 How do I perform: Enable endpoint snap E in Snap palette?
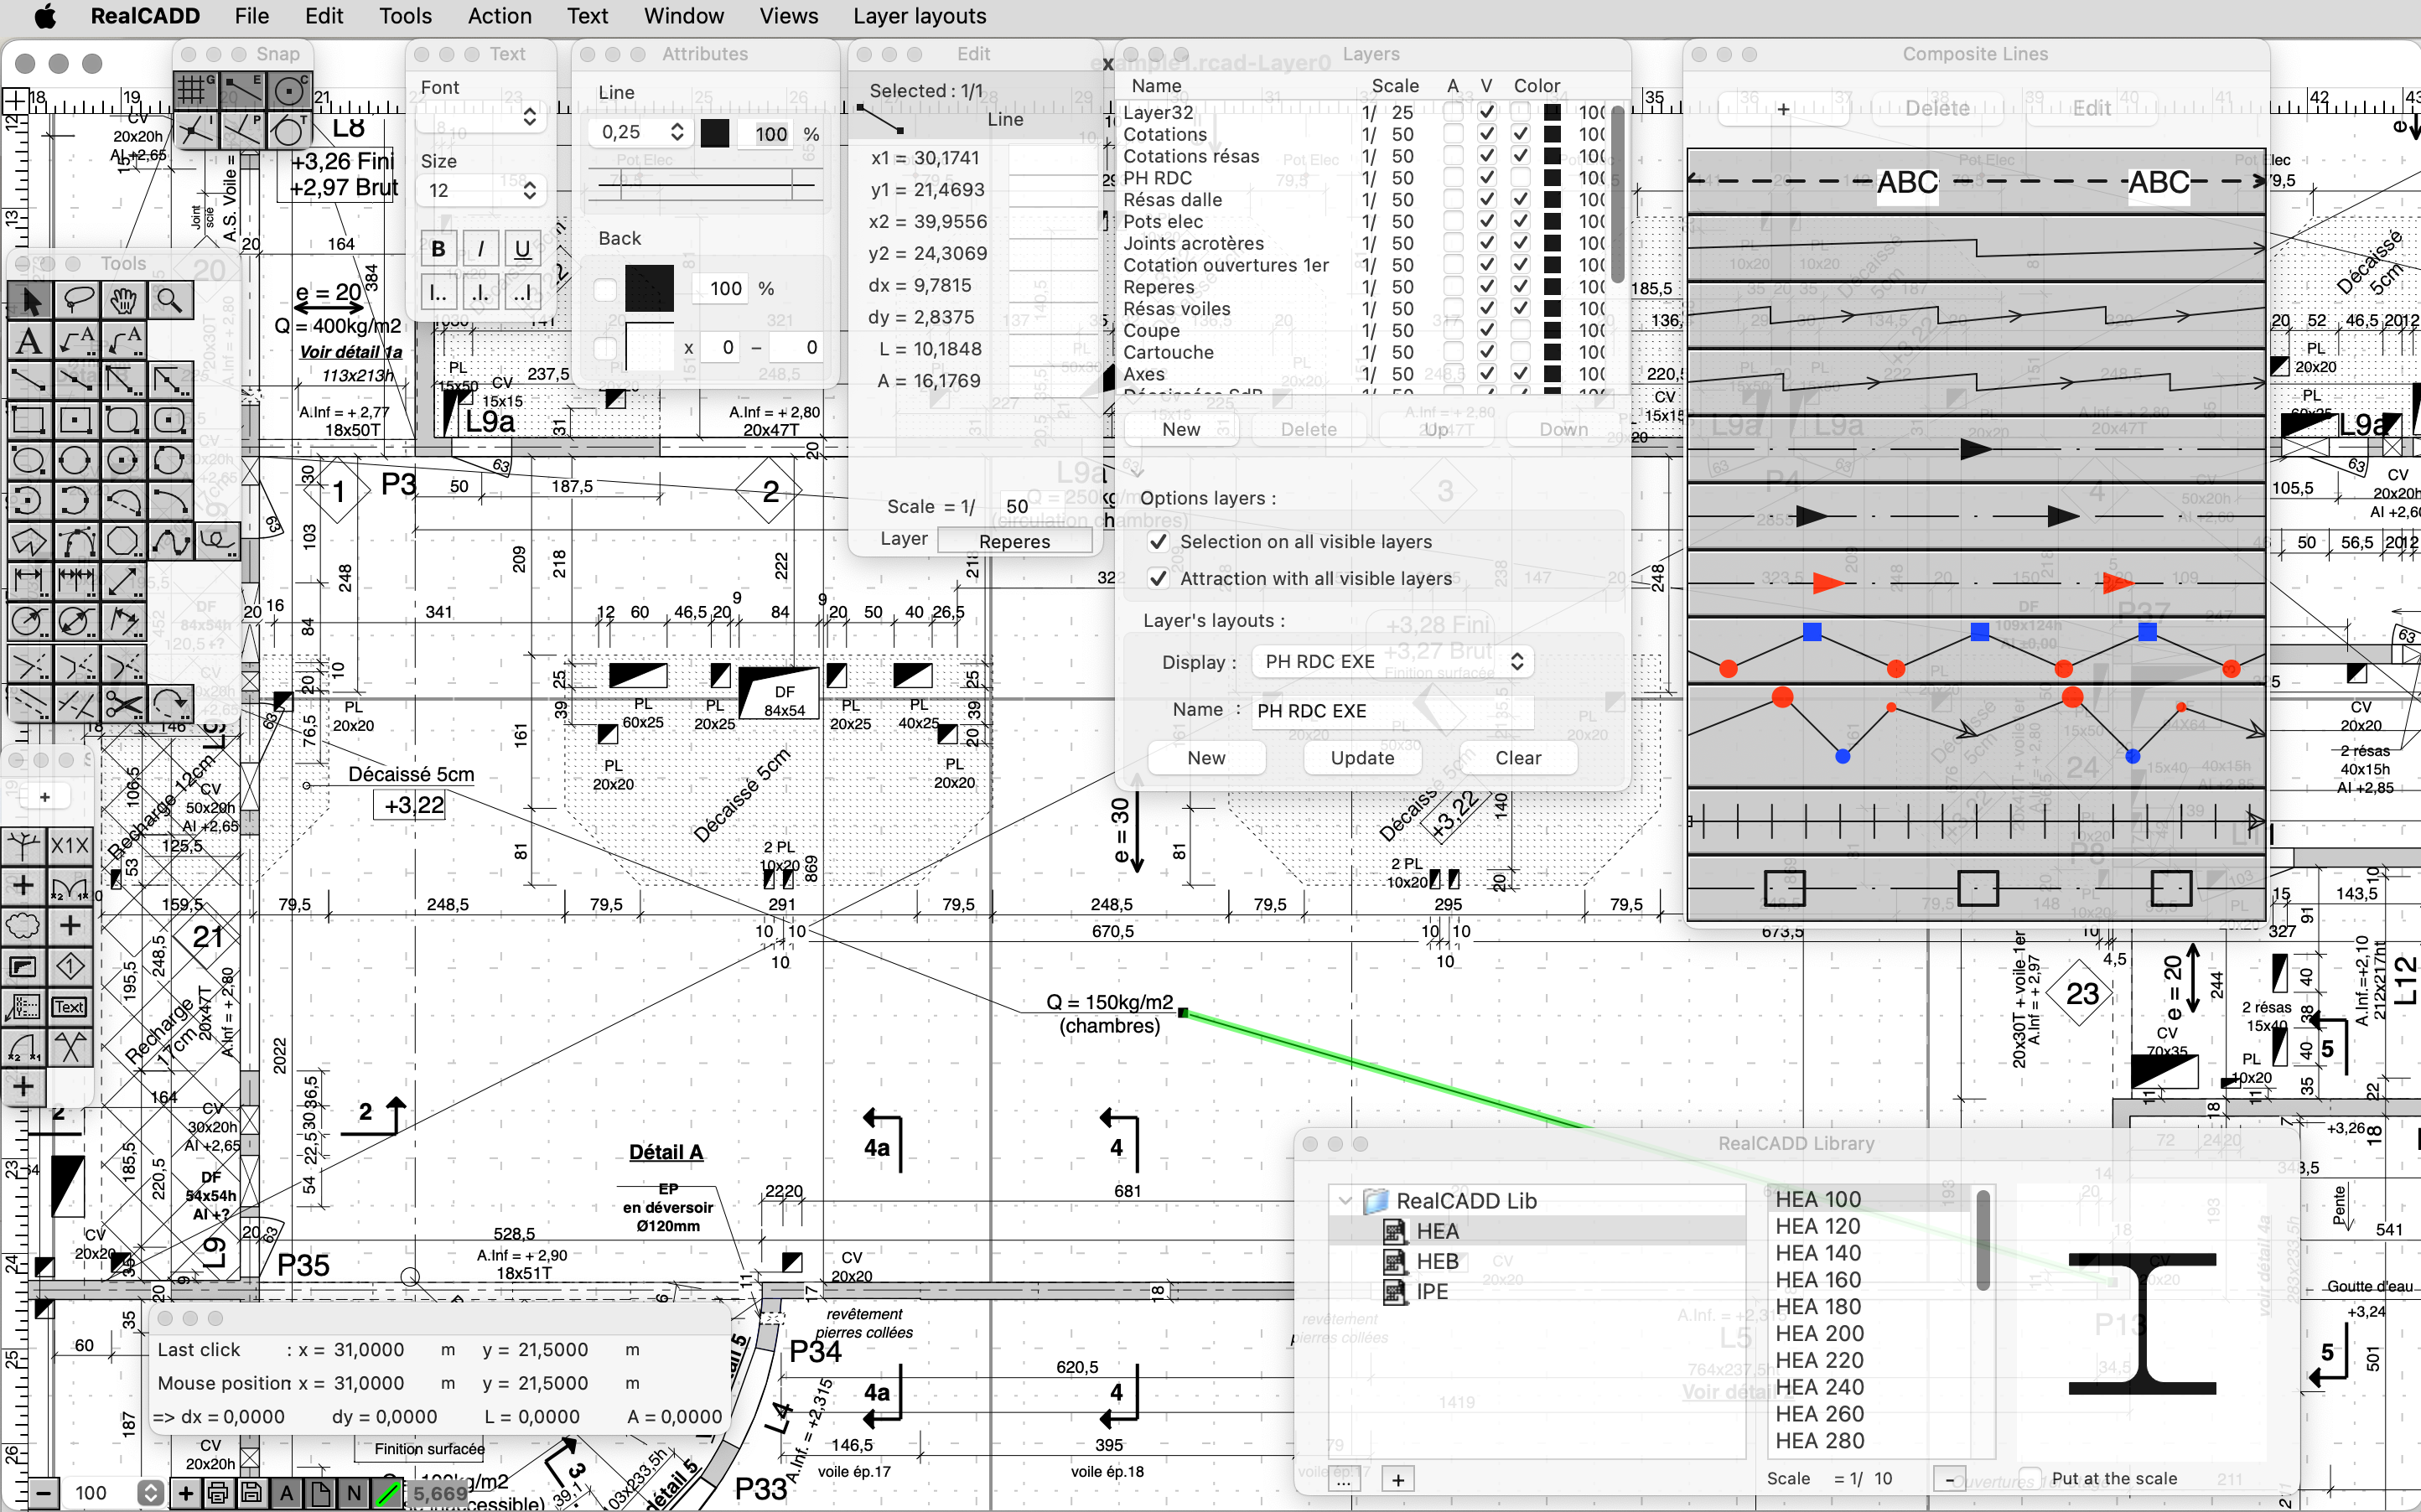(243, 90)
